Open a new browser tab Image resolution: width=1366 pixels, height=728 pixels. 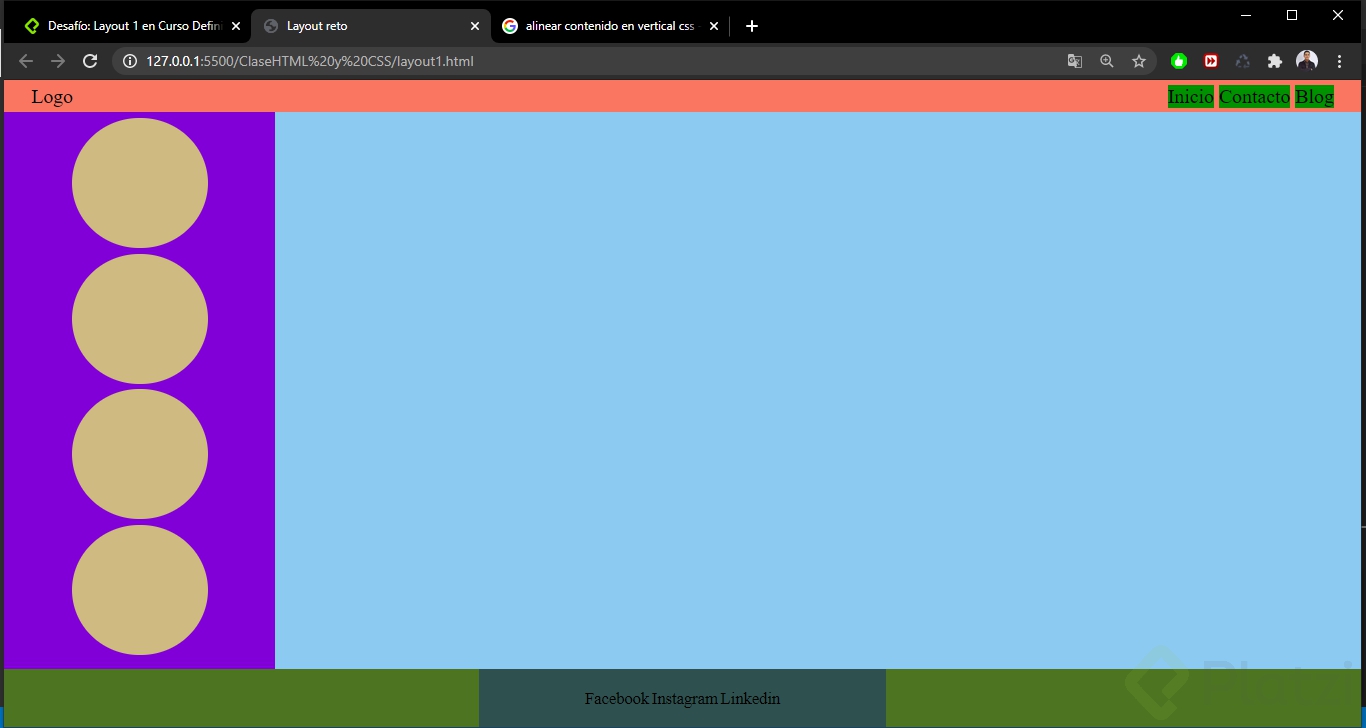(752, 26)
